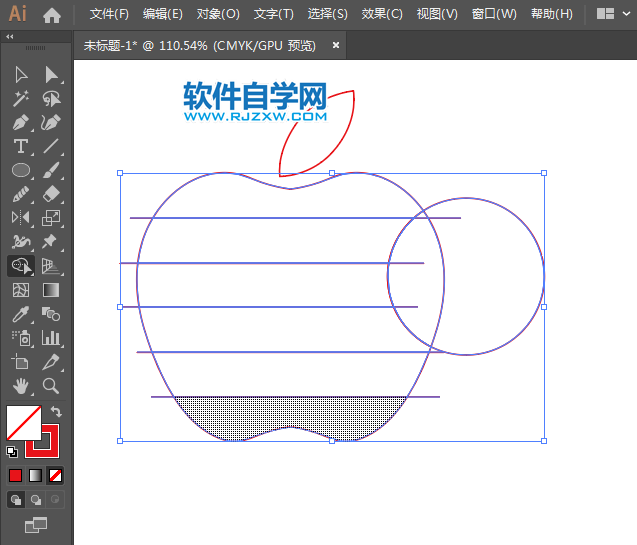Select the Curvature tool

pos(51,123)
